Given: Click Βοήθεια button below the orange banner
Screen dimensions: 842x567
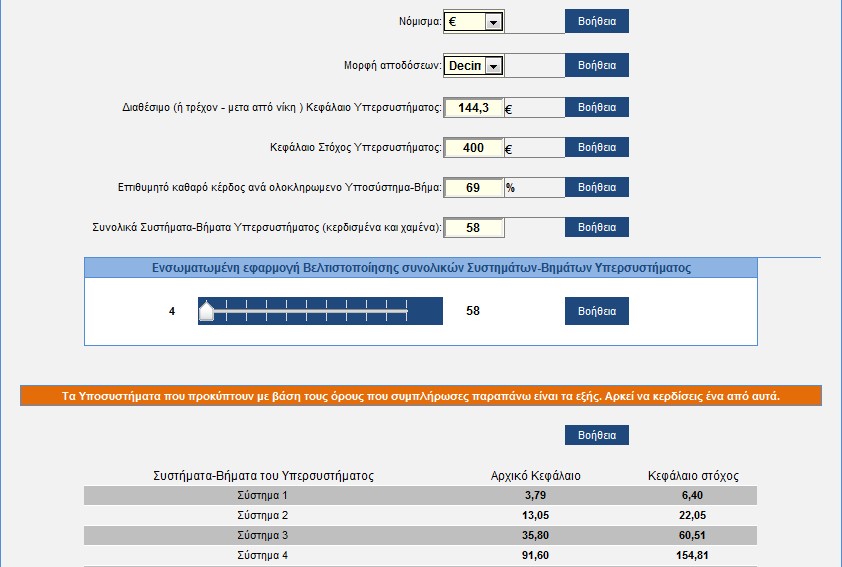Looking at the screenshot, I should click(x=597, y=435).
